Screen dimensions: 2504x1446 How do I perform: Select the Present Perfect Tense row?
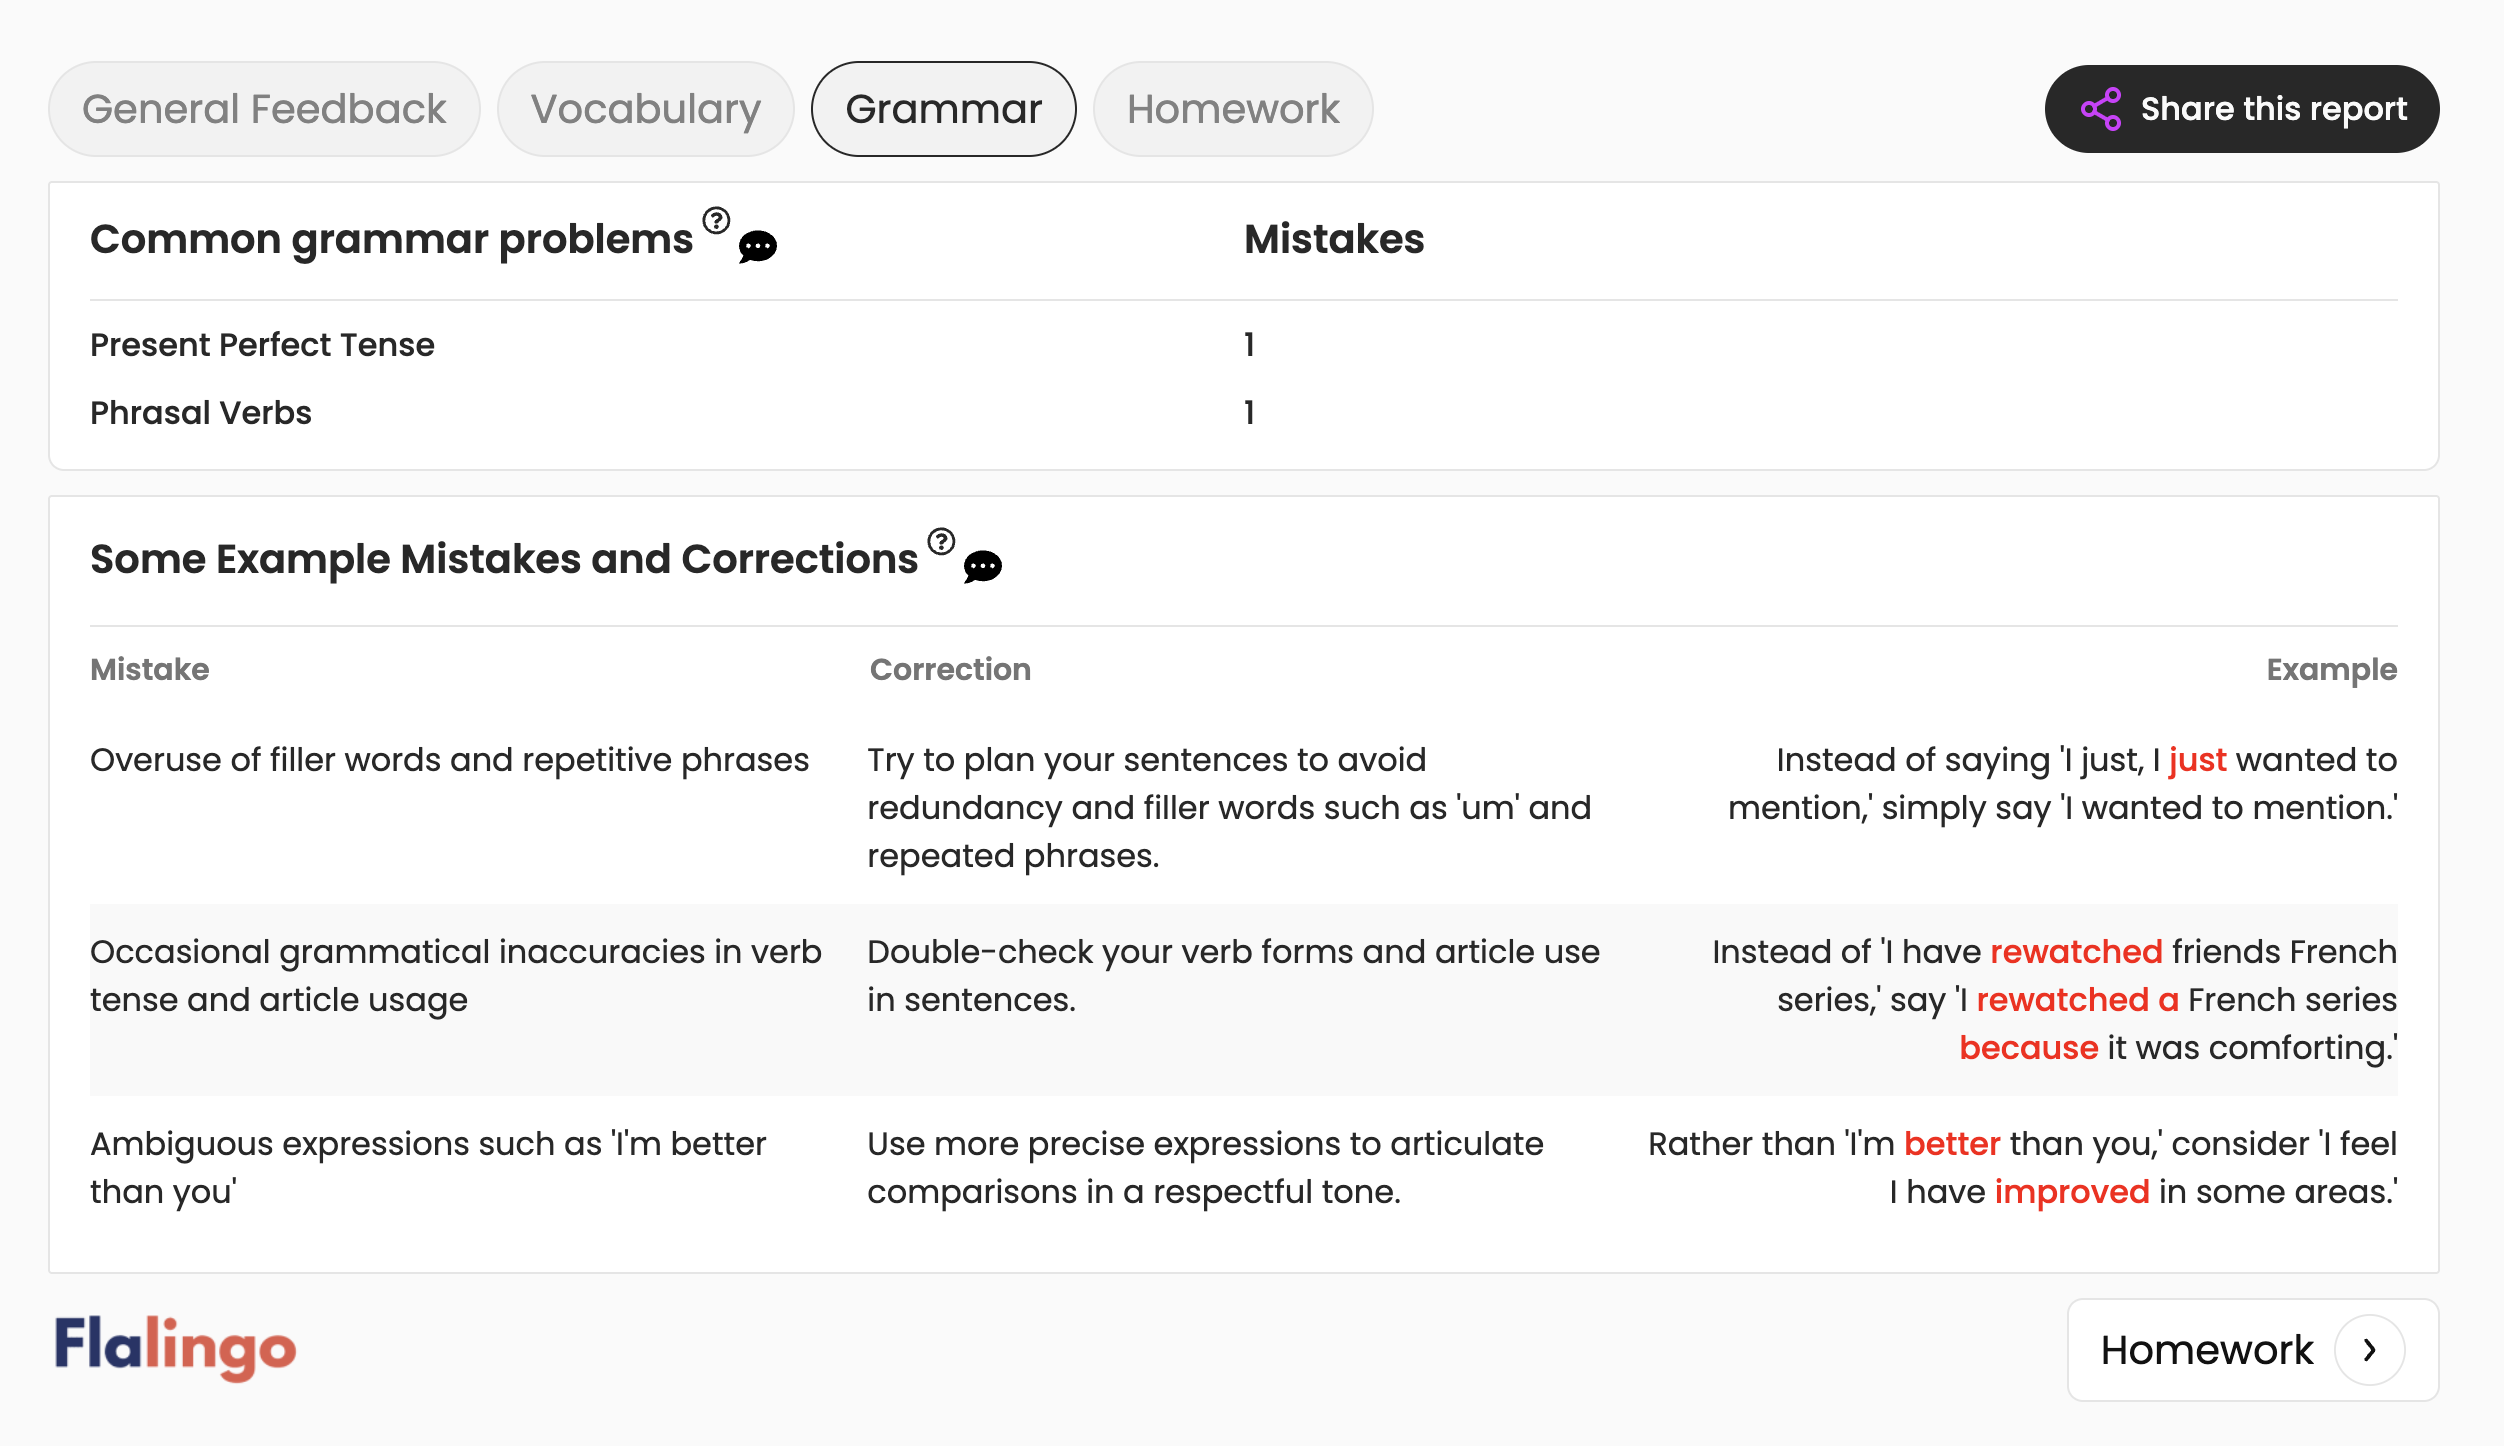tap(1244, 345)
